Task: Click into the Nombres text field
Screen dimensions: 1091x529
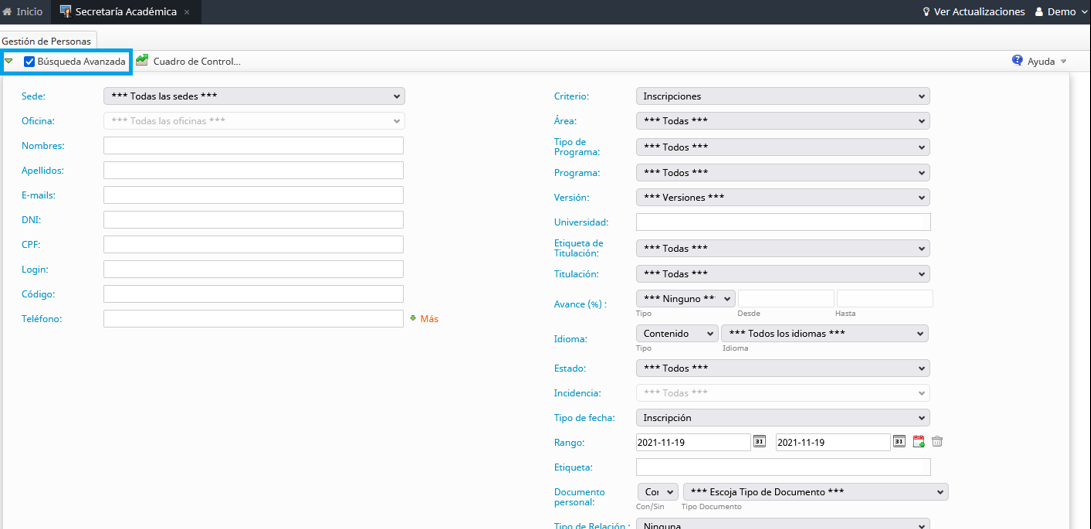Action: (253, 146)
